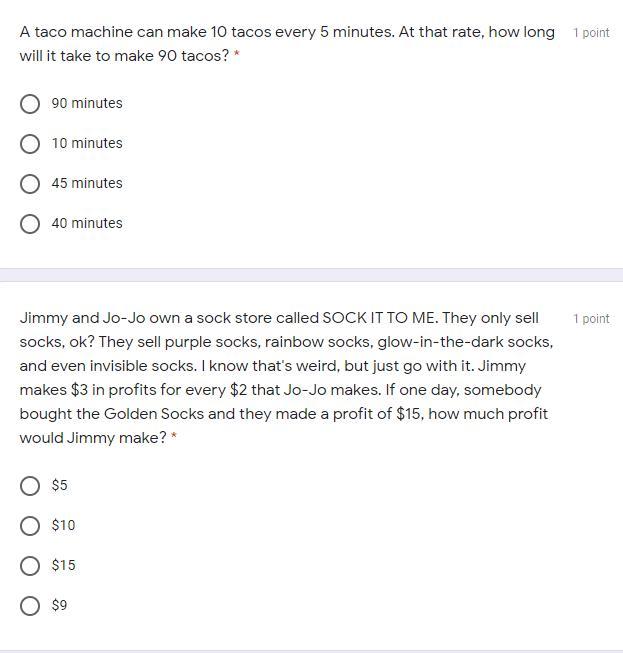Click the '$10' option label text
The height and width of the screenshot is (653, 623).
[x=63, y=526]
